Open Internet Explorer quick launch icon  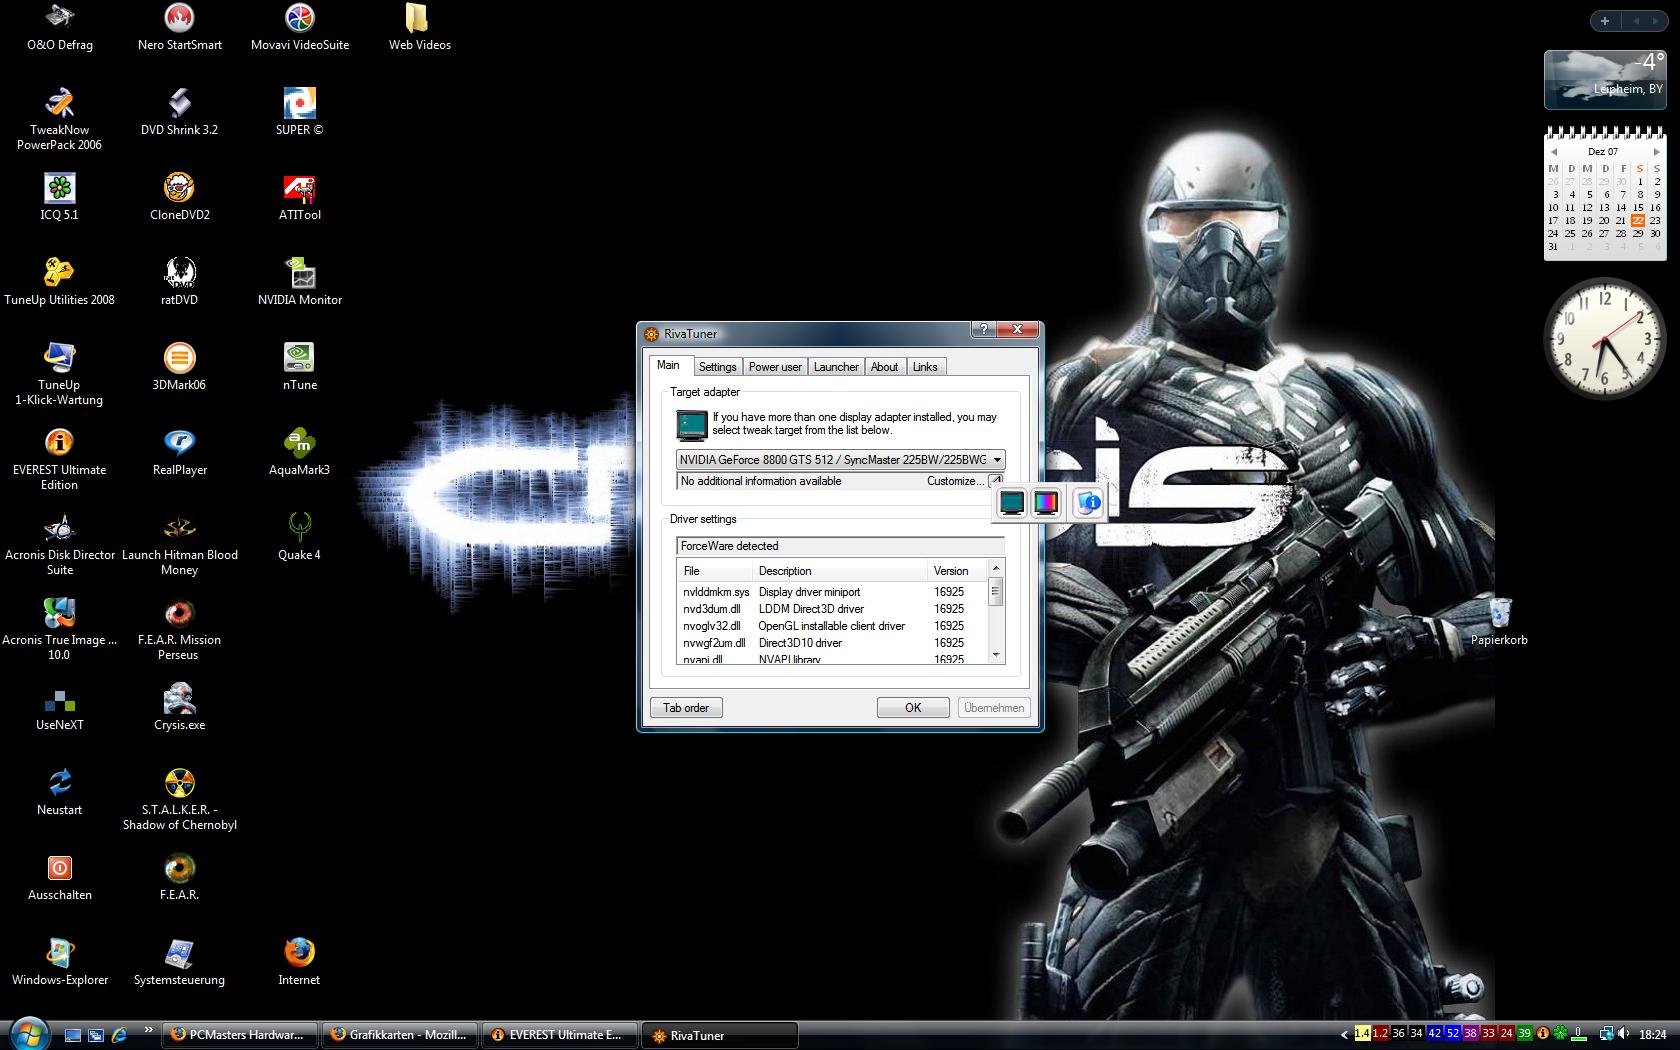coord(120,1035)
